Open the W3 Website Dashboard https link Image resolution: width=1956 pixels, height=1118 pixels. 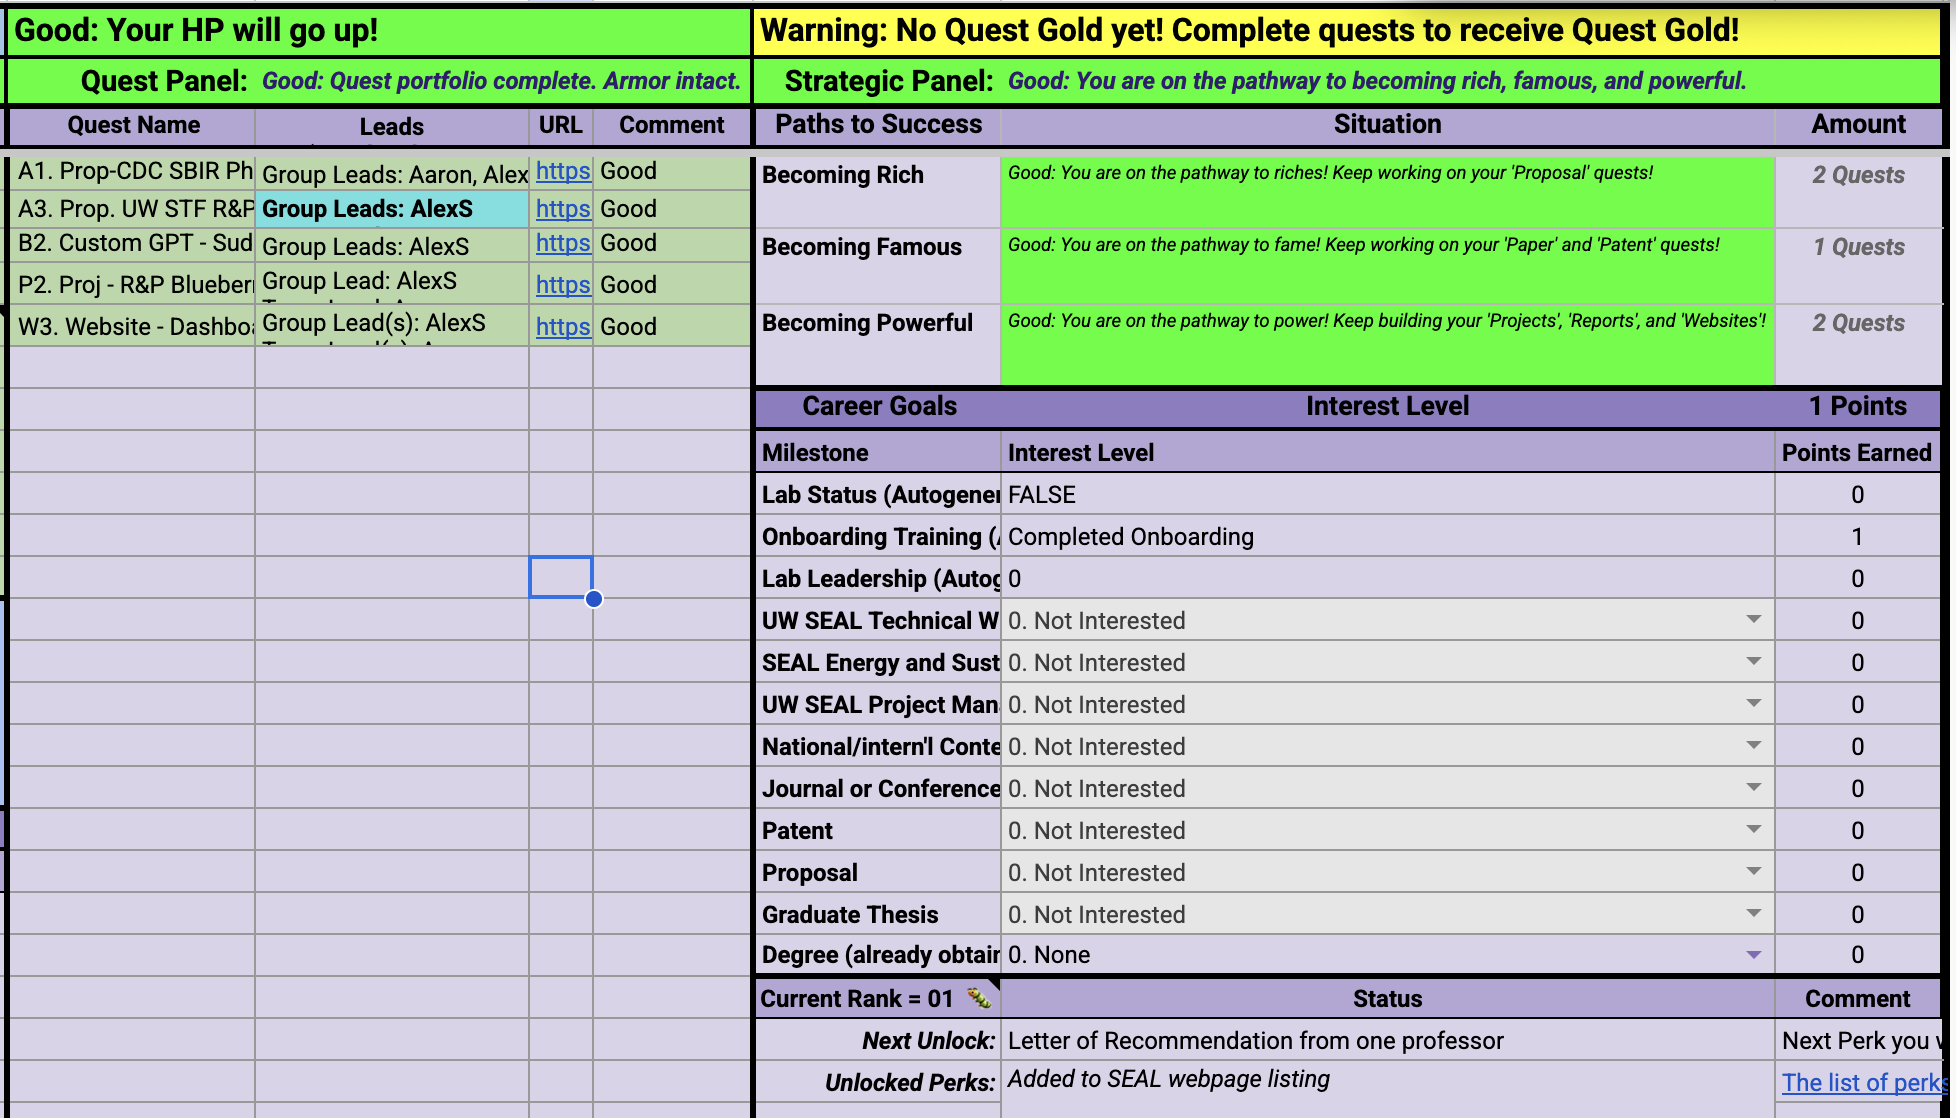[x=562, y=327]
